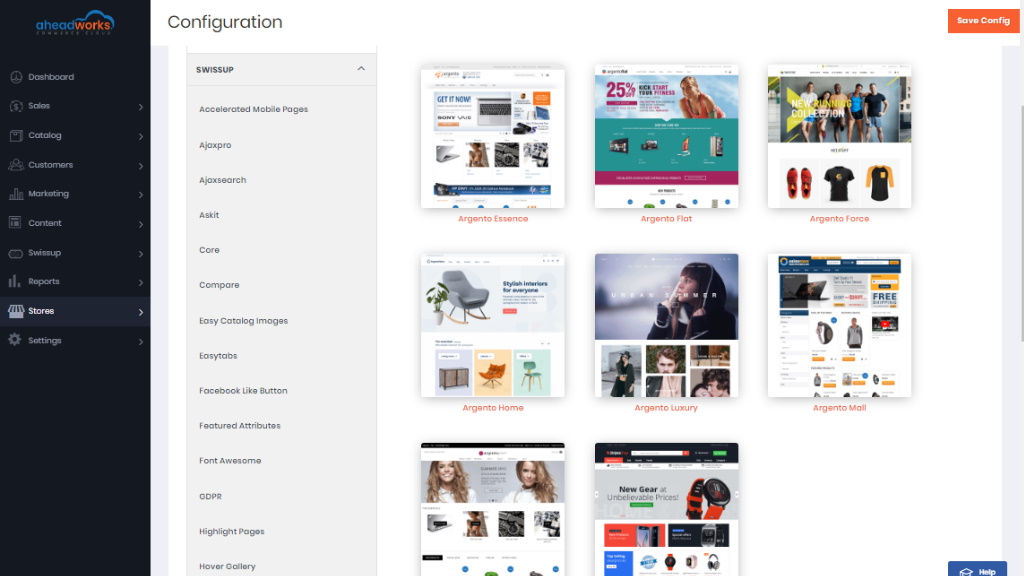Select the Askit config tab
This screenshot has height=576, width=1024.
coord(209,215)
